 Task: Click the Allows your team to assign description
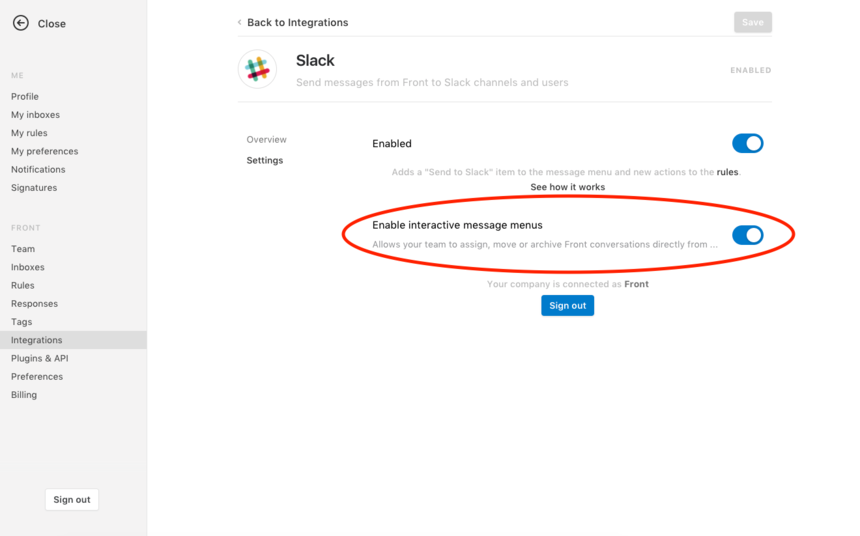(x=545, y=245)
